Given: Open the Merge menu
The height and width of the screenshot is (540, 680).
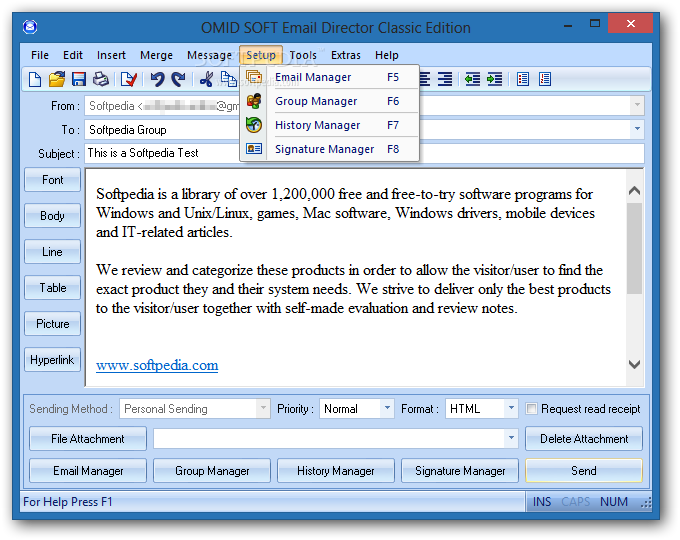Looking at the screenshot, I should tap(156, 55).
